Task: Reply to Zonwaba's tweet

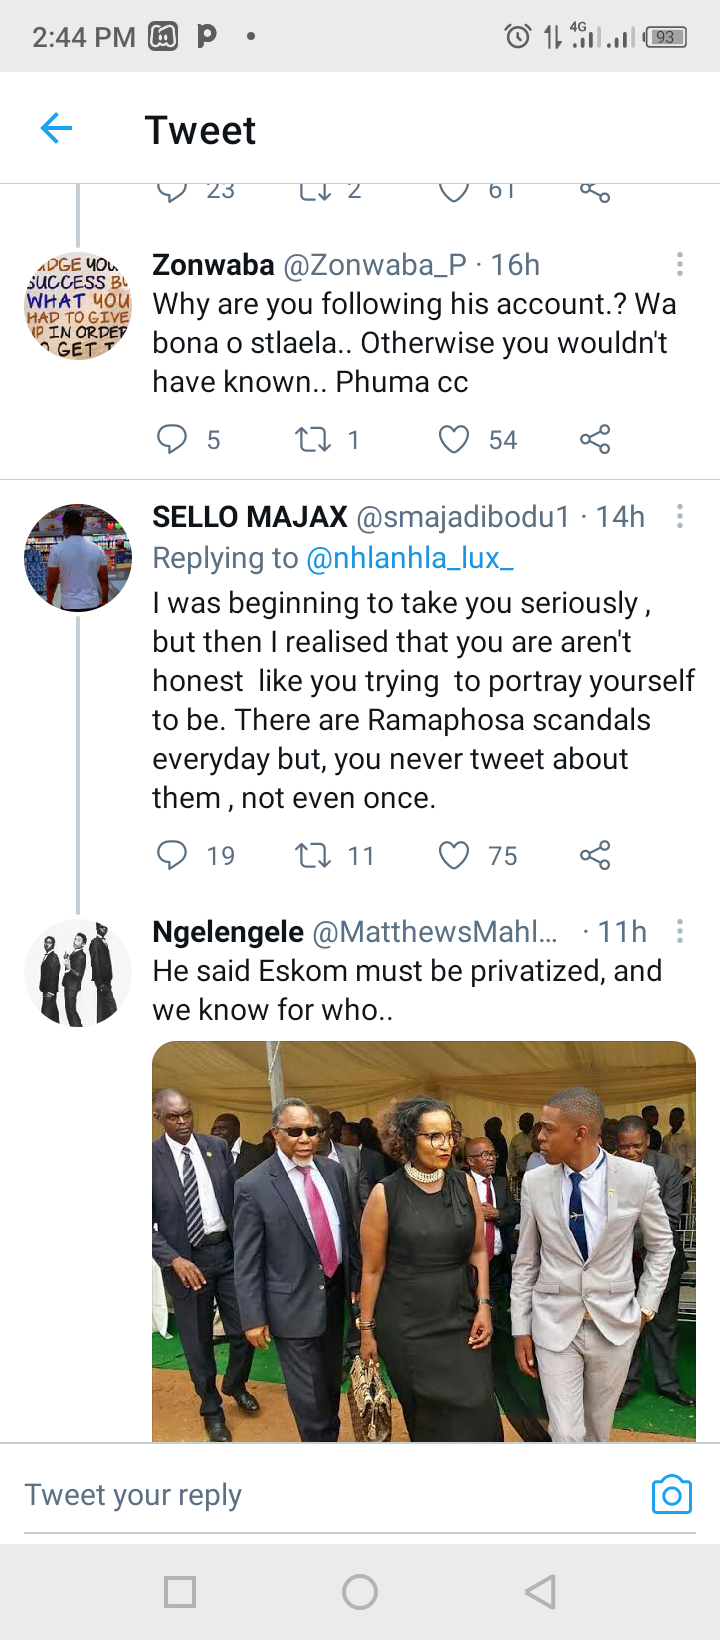Action: [x=172, y=439]
